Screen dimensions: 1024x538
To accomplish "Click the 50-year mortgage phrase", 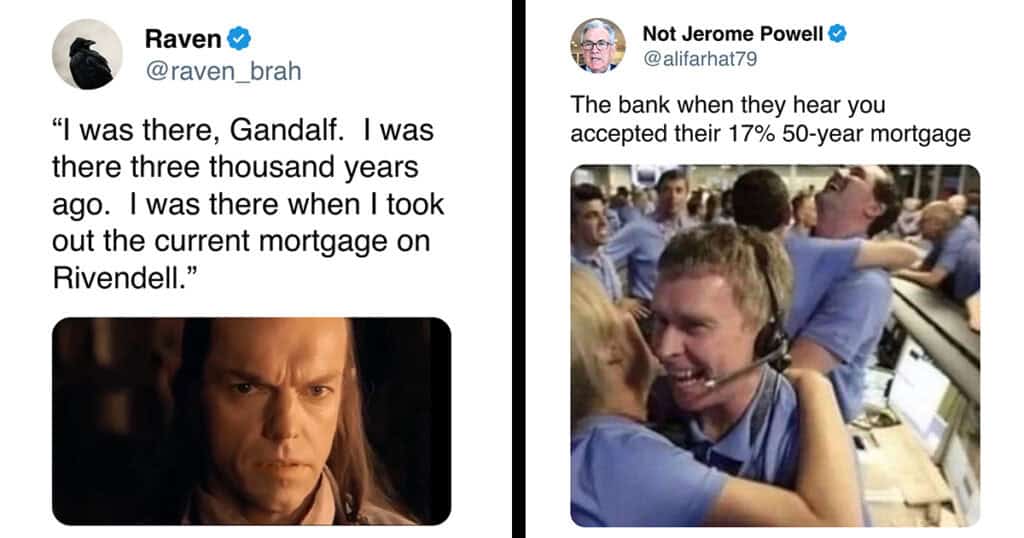I will pos(876,134).
